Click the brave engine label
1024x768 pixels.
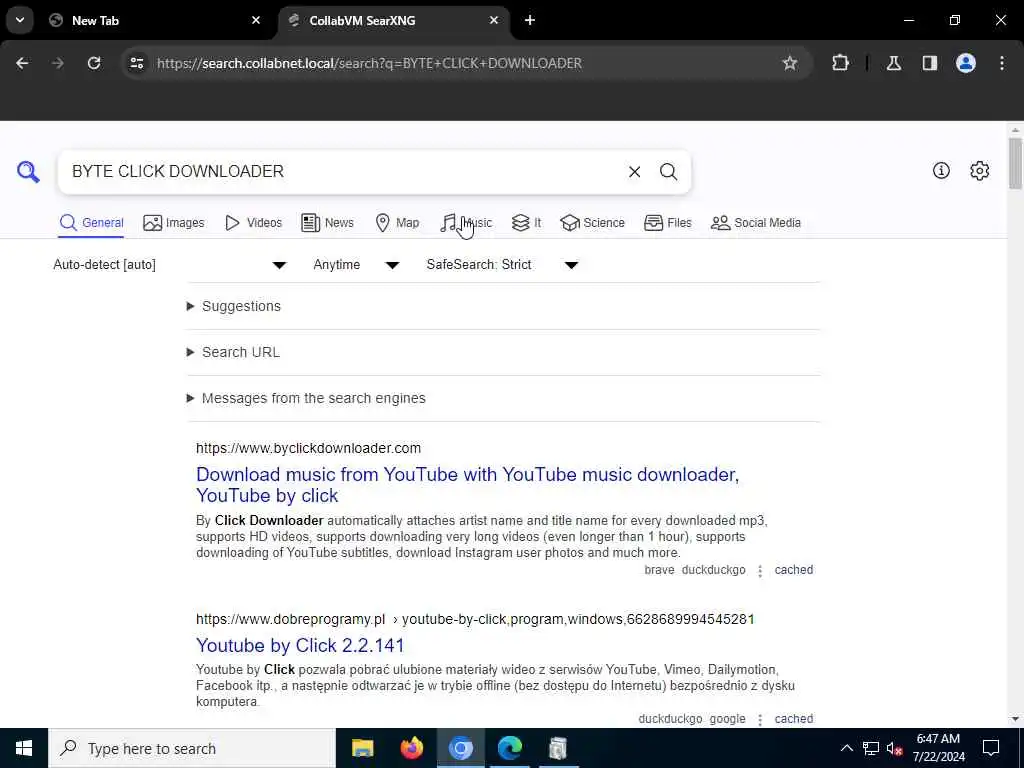coord(659,570)
